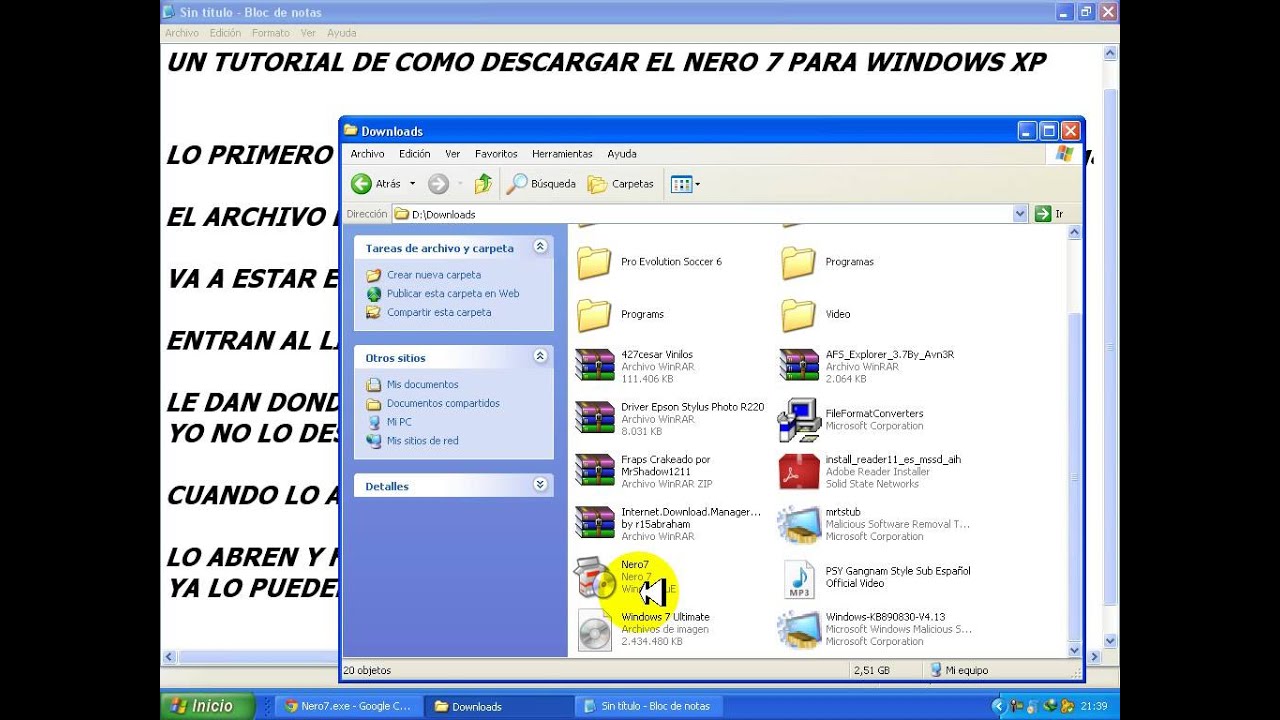Collapse the Otros sitios panel
Image resolution: width=1280 pixels, height=720 pixels.
[540, 357]
